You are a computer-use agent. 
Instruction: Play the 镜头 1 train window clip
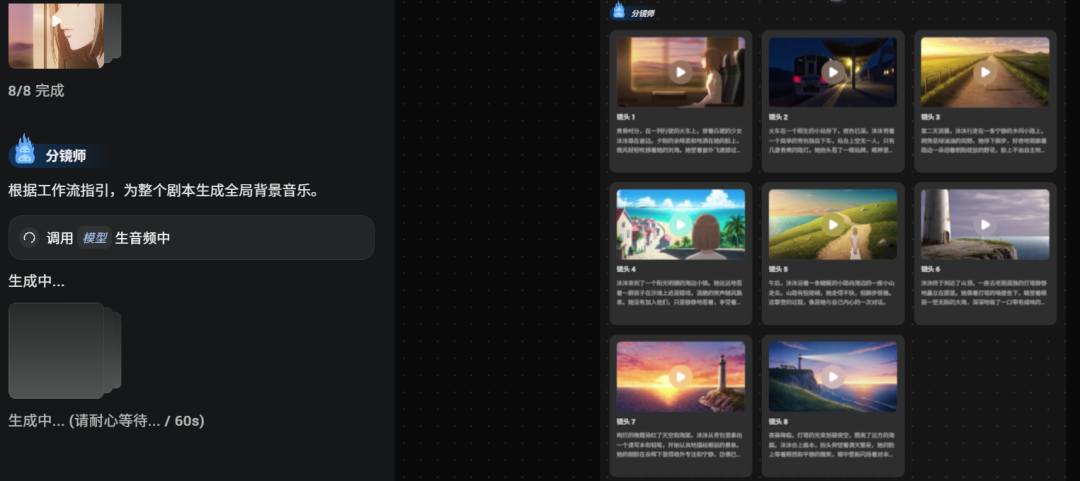[681, 72]
